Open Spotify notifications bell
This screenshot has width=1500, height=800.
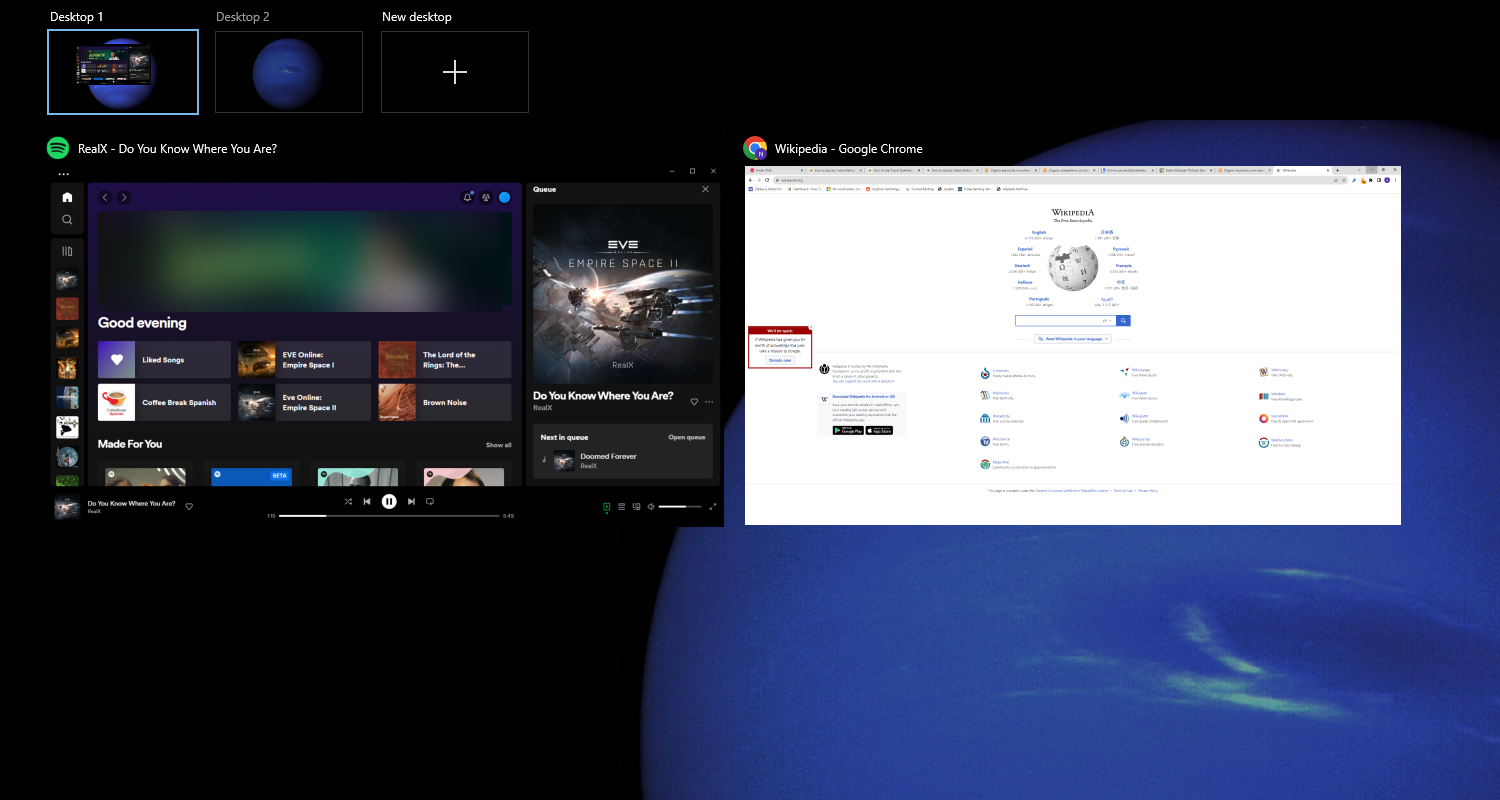pyautogui.click(x=467, y=197)
